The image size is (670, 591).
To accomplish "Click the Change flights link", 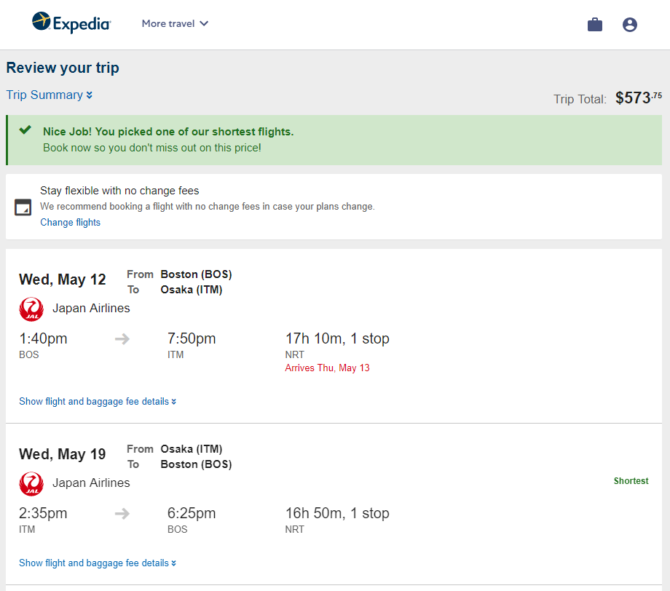I will pos(70,222).
